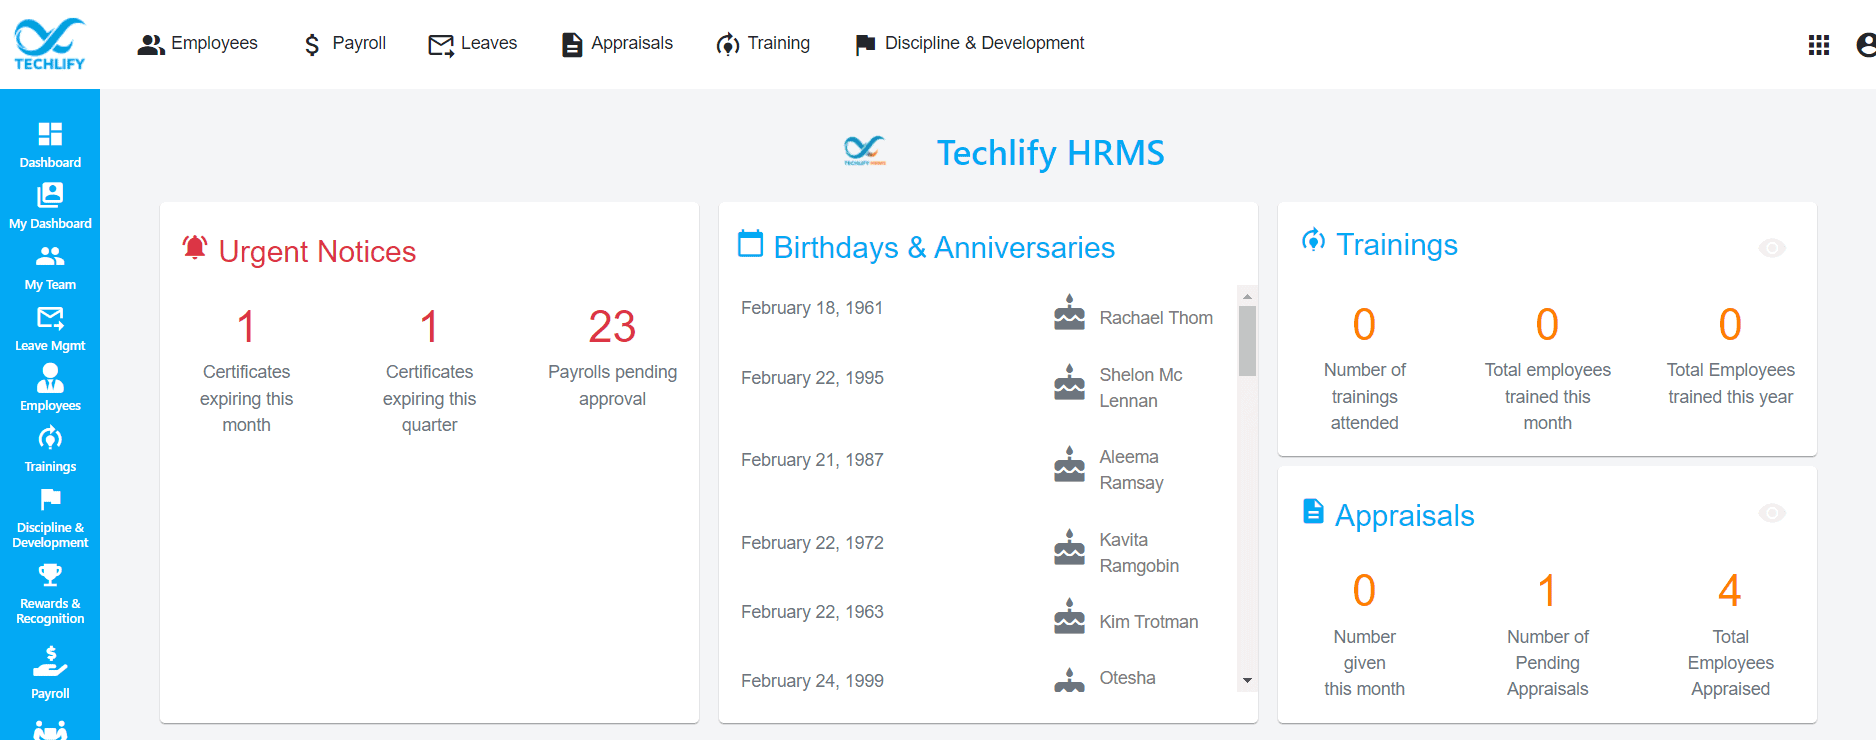Select the name Kim Trotman

pos(1149,622)
